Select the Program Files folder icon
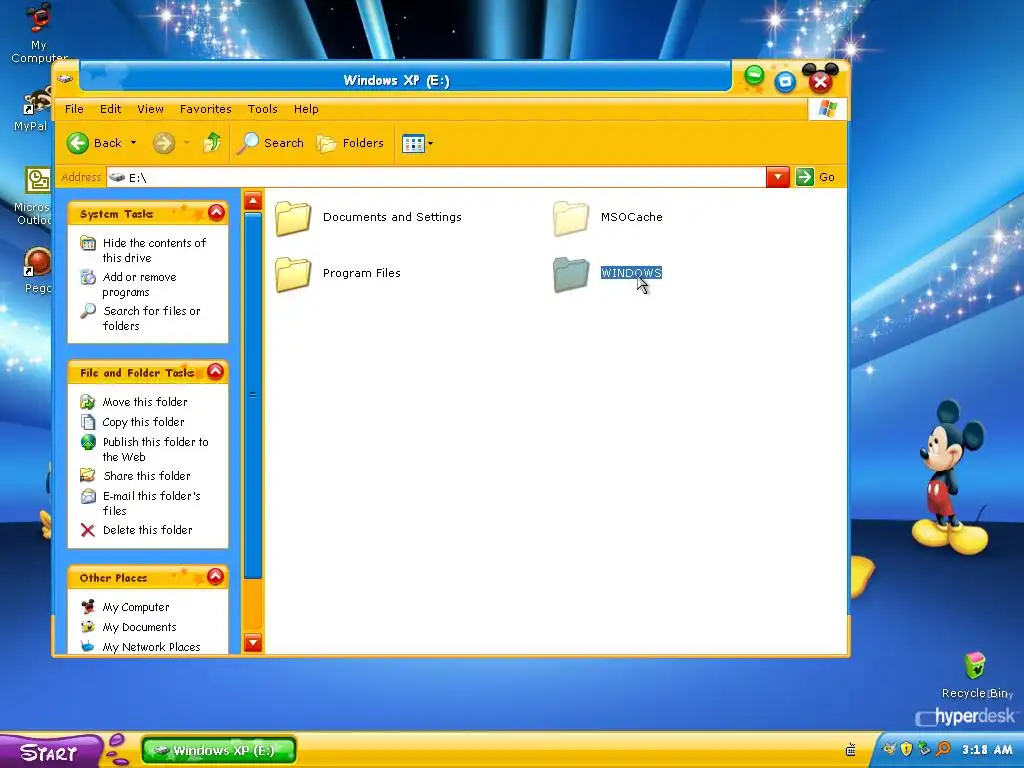This screenshot has width=1024, height=768. 293,274
